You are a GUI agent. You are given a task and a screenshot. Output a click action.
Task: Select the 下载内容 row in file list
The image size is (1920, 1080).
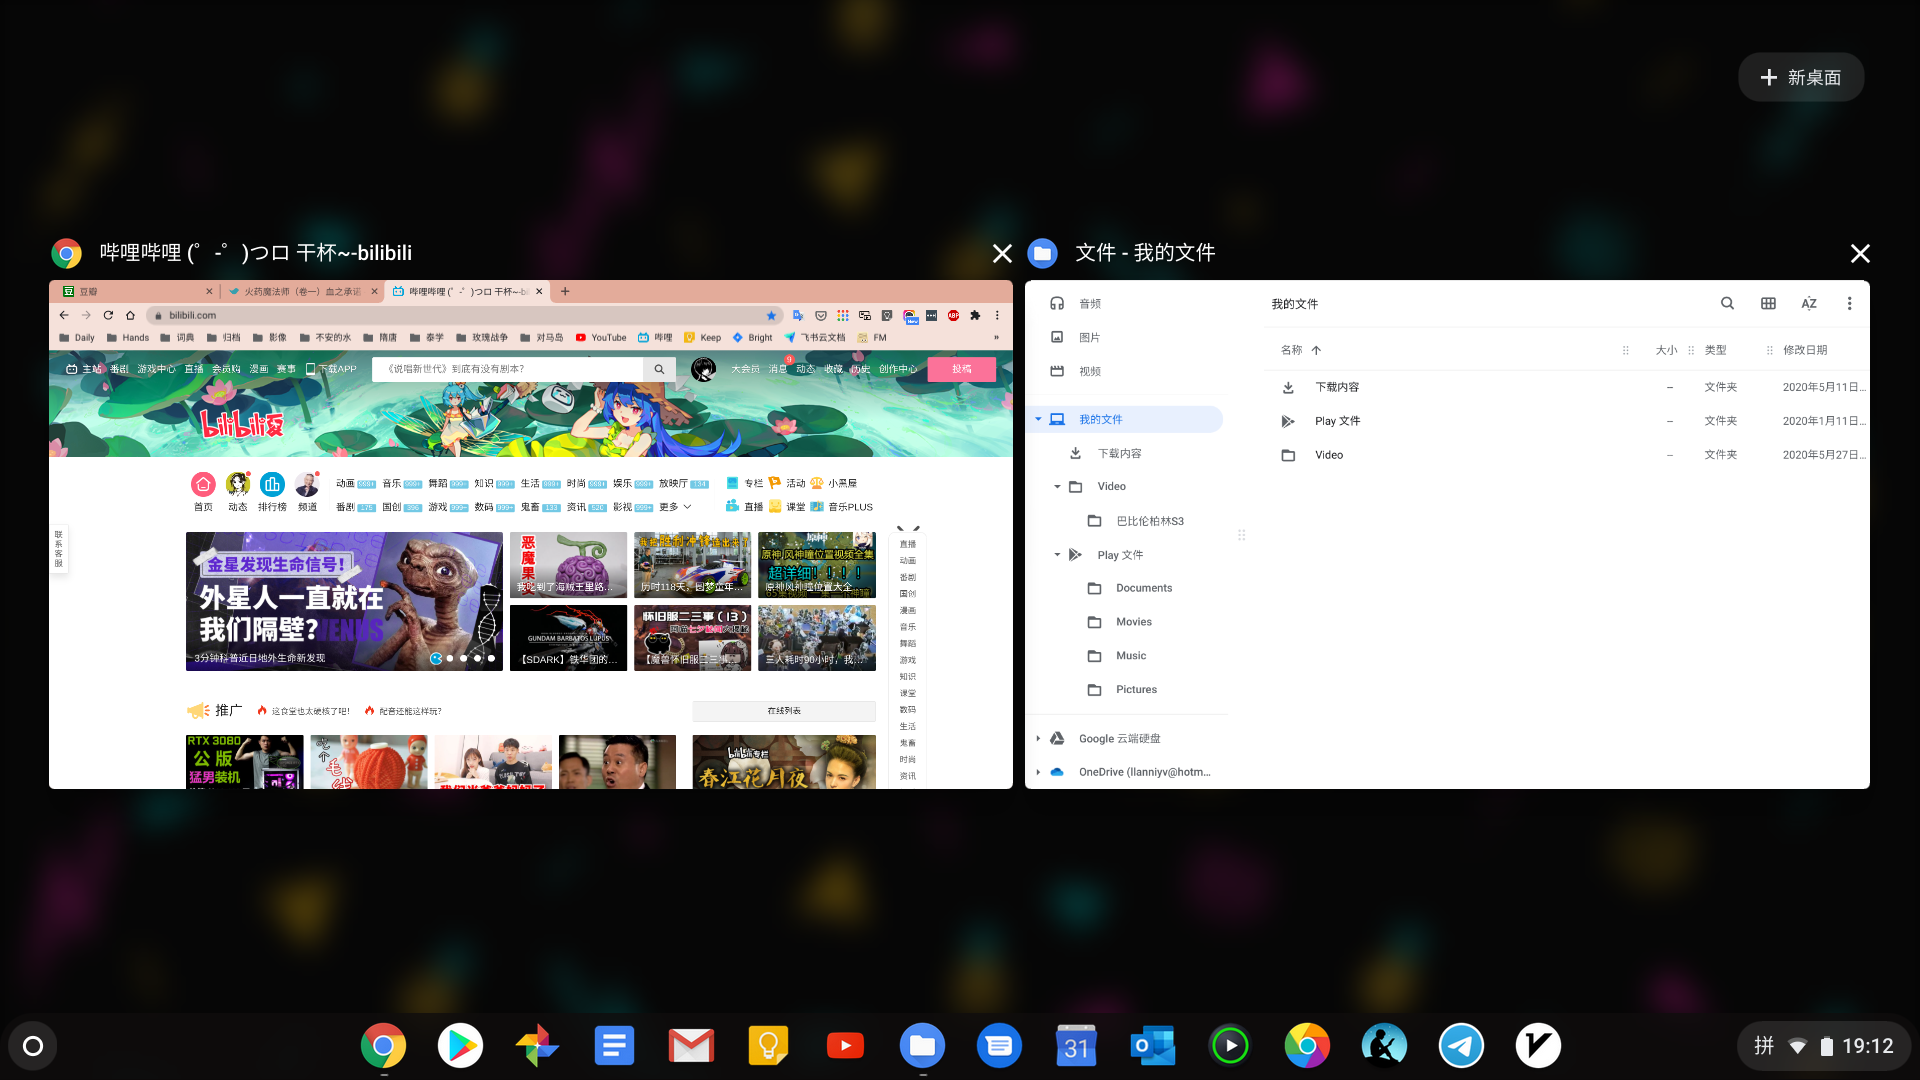coord(1567,387)
